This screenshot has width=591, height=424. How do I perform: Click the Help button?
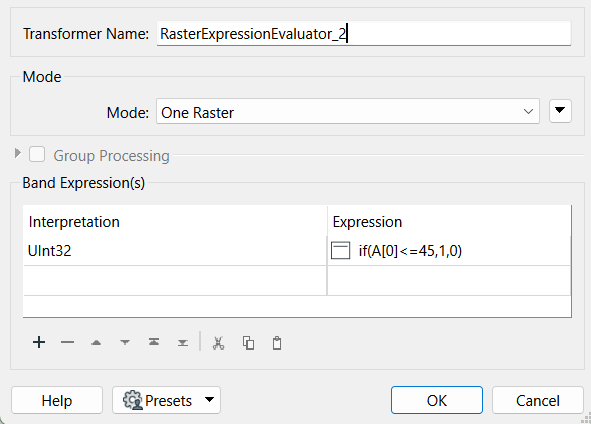pos(57,400)
